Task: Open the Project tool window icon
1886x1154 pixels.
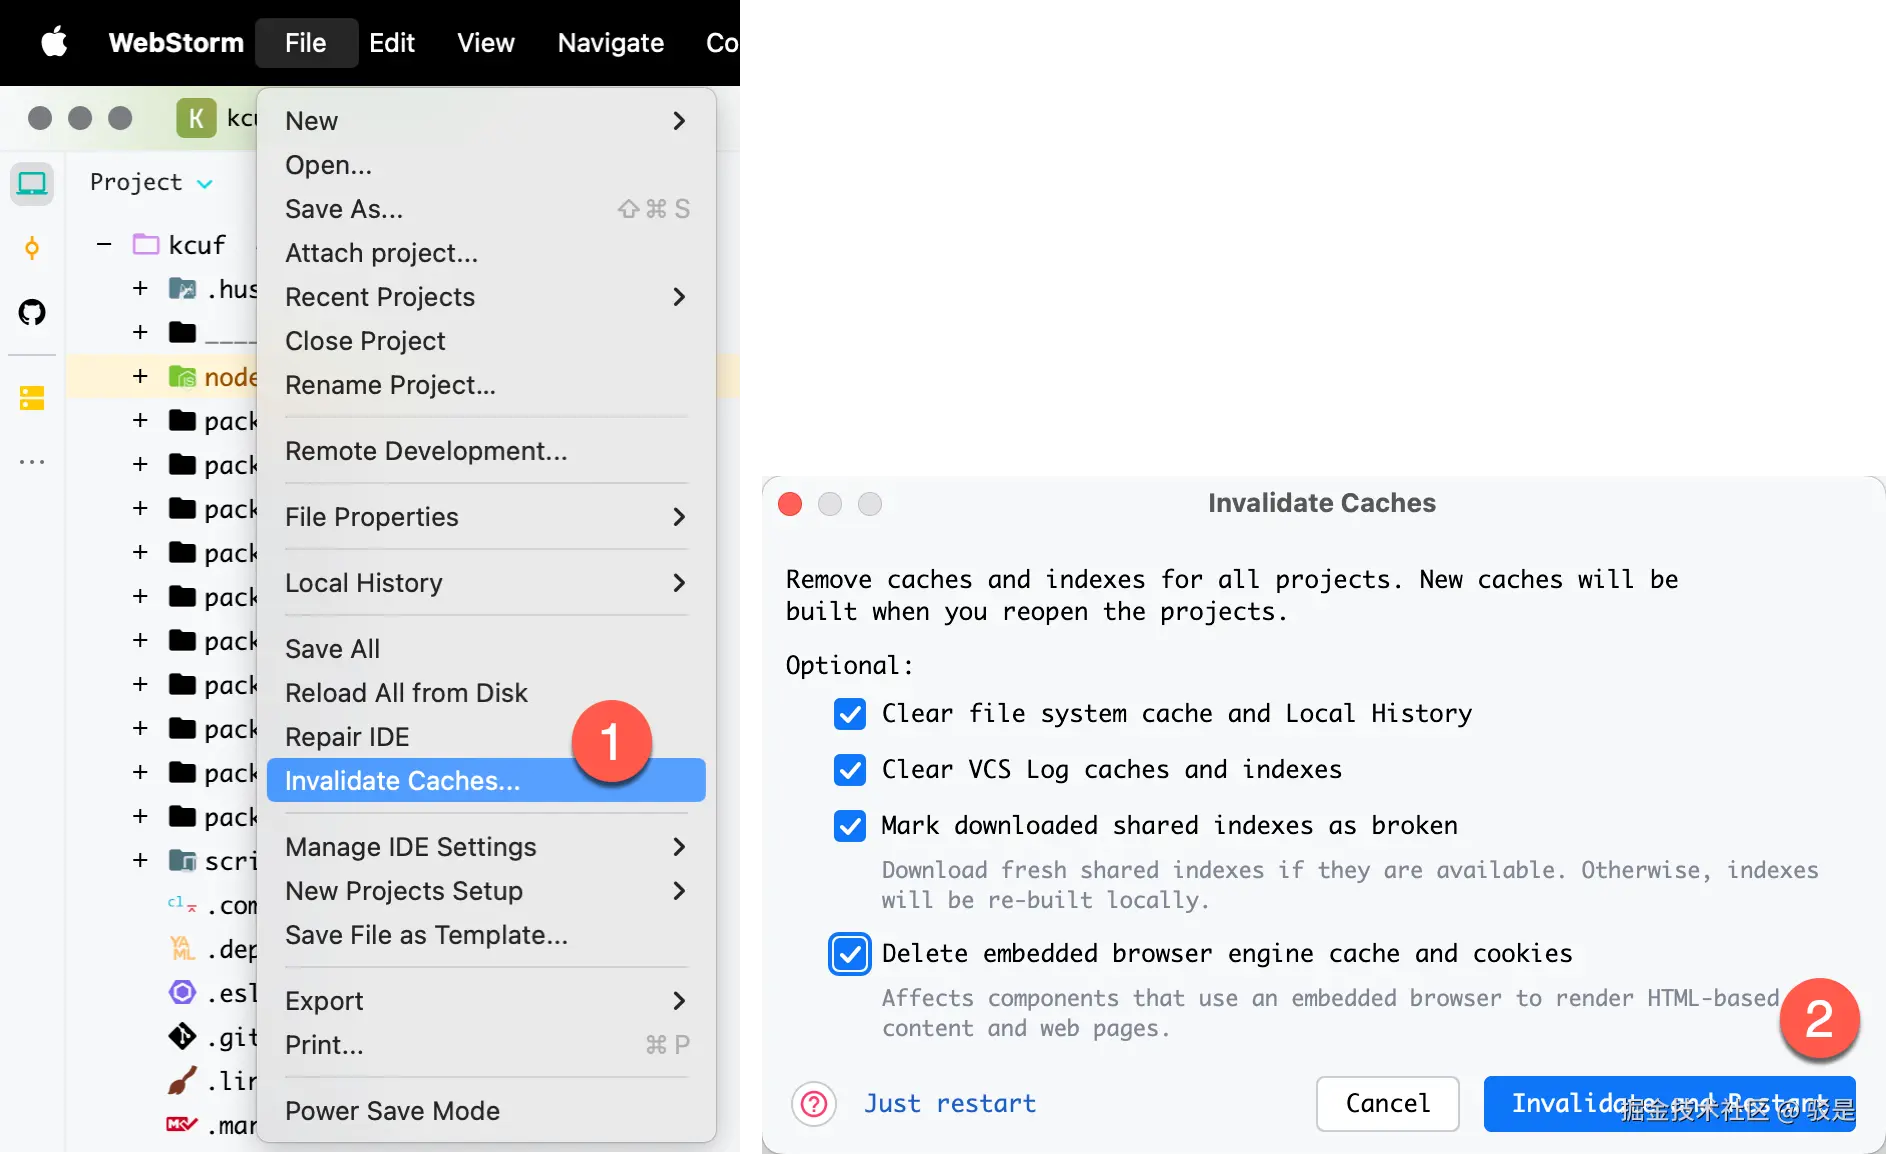Action: coord(32,184)
